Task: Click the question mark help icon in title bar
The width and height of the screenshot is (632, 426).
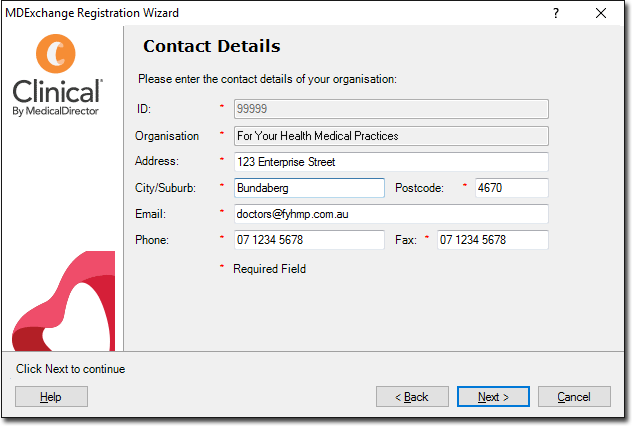Action: coord(556,13)
